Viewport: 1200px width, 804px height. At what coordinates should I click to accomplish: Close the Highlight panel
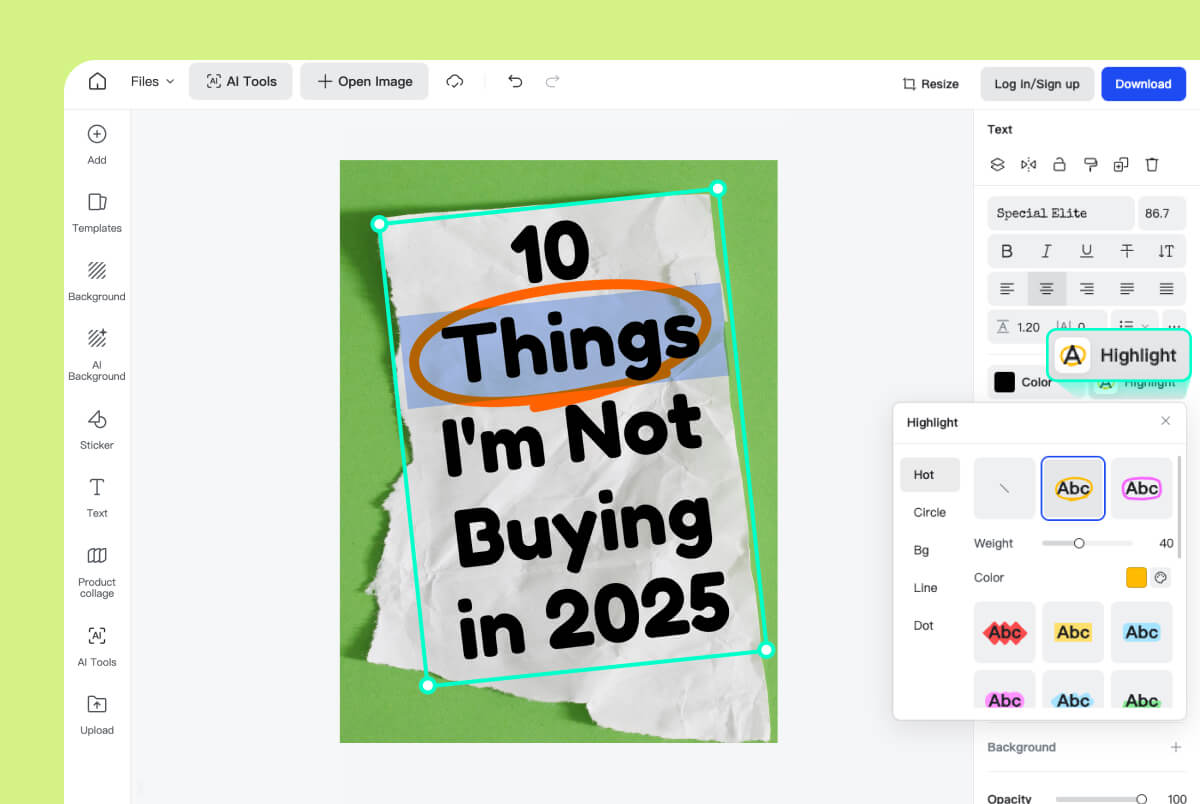[x=1165, y=421]
